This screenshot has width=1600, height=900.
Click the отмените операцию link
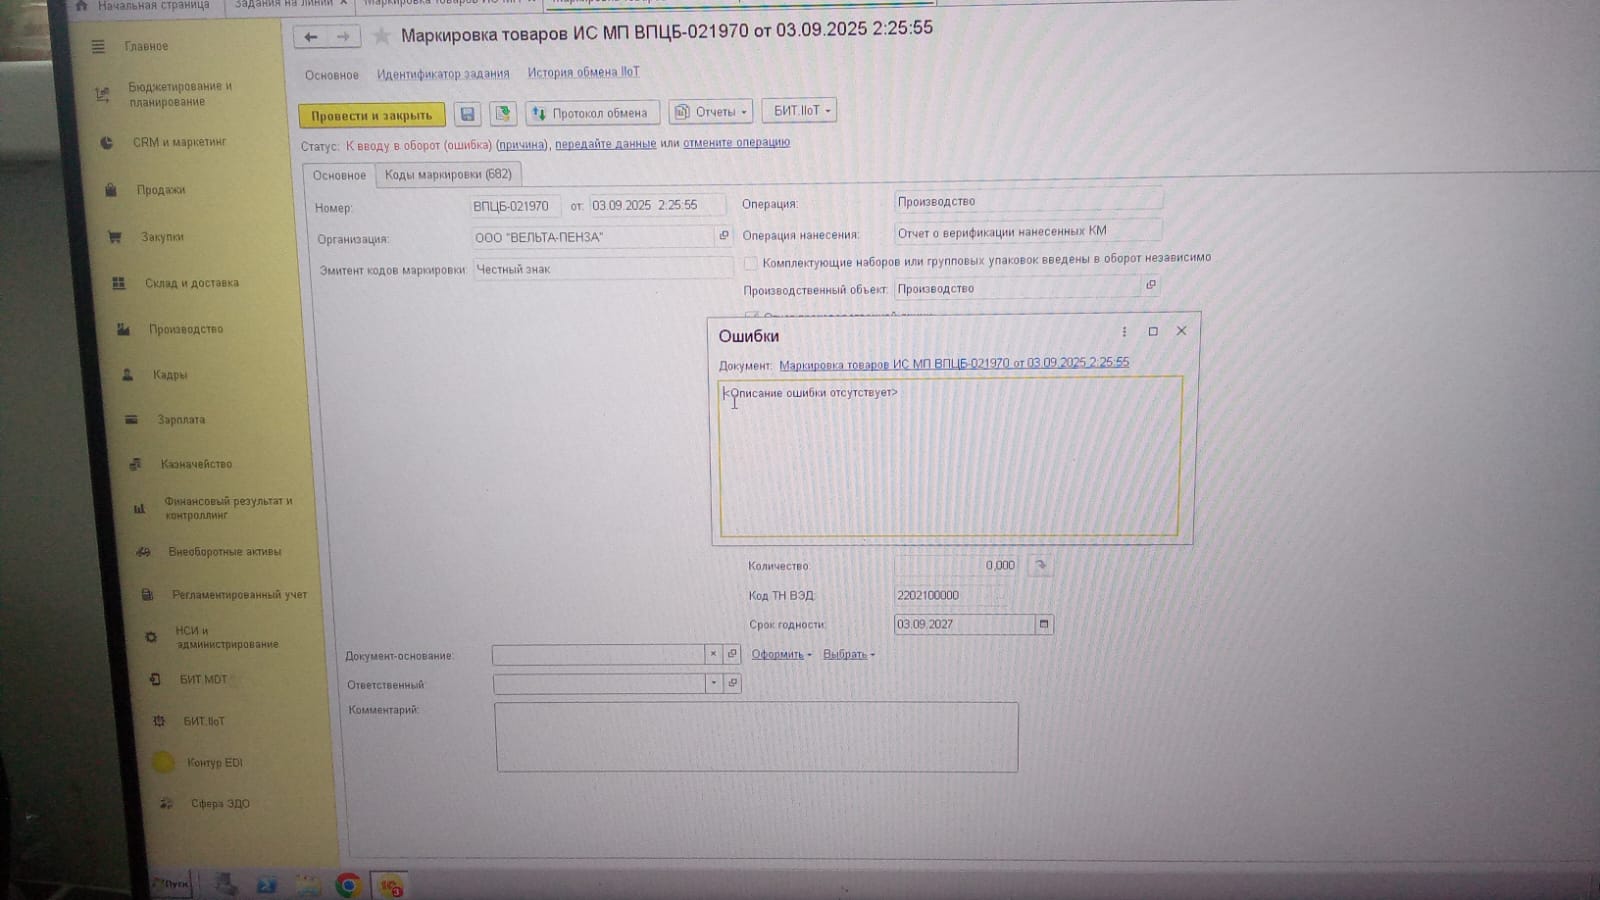pos(736,143)
